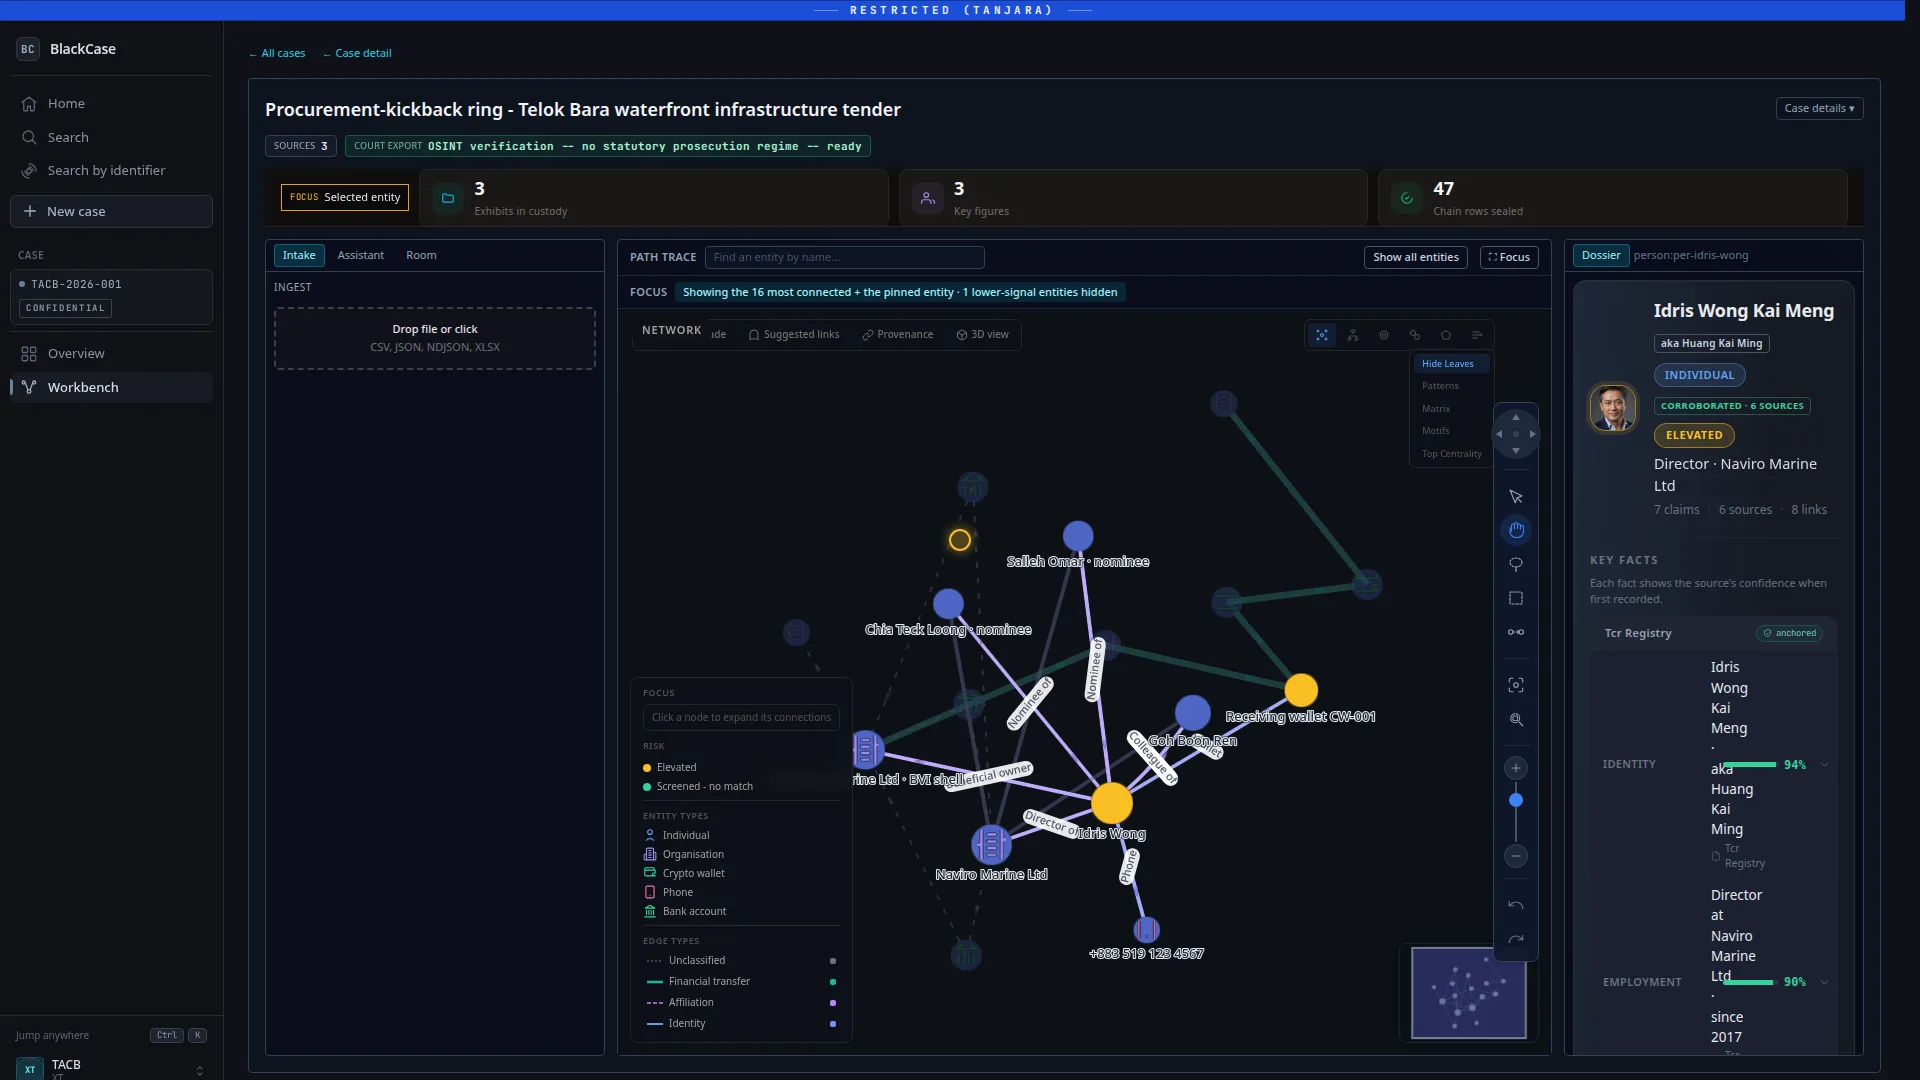
Task: Toggle the Unclassified edge type dot
Action: pyautogui.click(x=833, y=961)
